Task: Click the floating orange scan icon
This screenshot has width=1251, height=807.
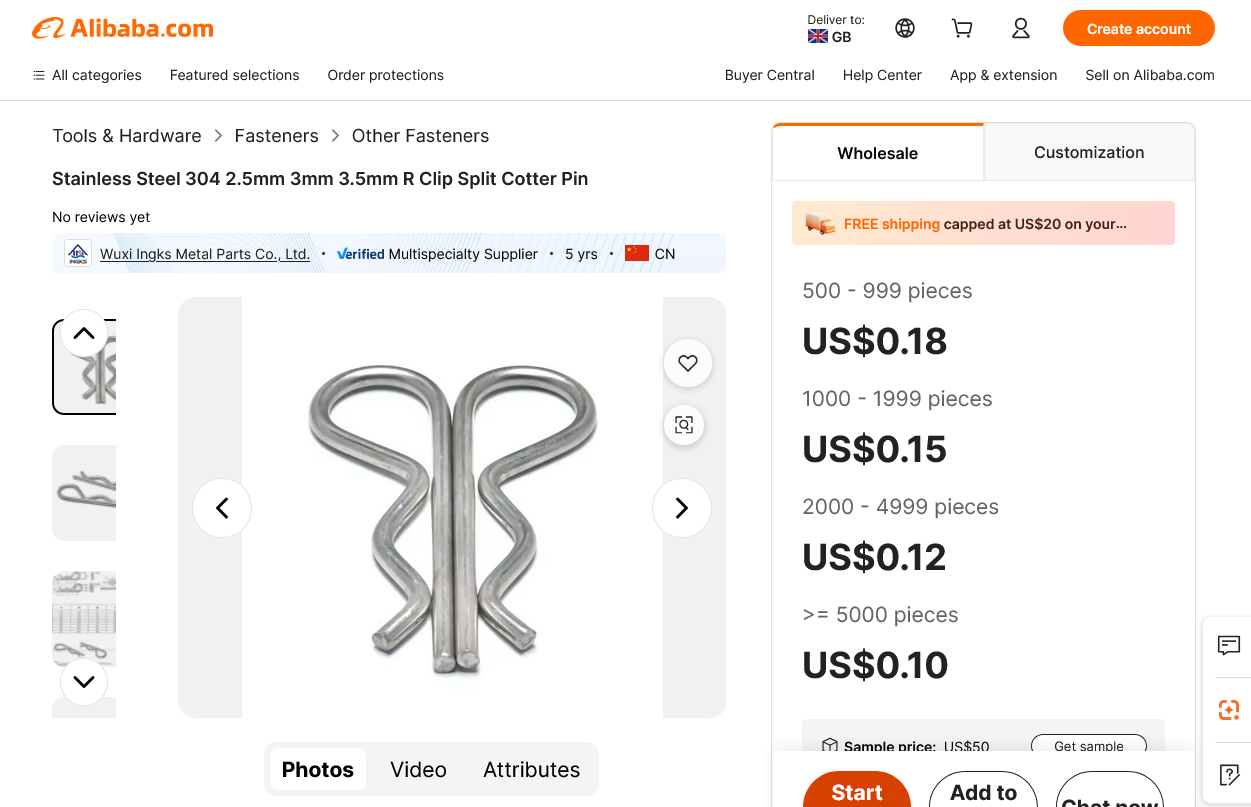Action: 1229,710
